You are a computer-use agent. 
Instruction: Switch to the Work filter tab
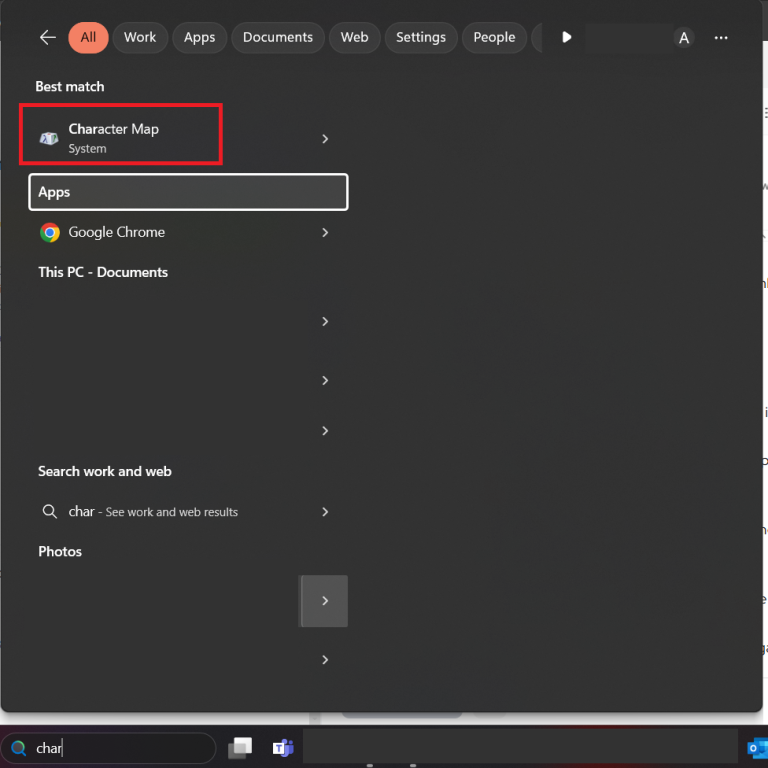click(x=140, y=37)
